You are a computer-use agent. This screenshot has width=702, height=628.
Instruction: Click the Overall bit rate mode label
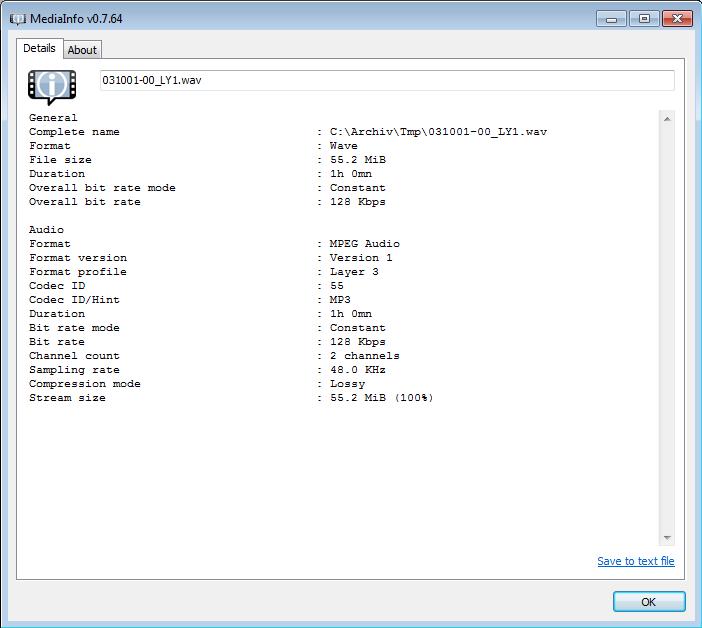coord(102,188)
